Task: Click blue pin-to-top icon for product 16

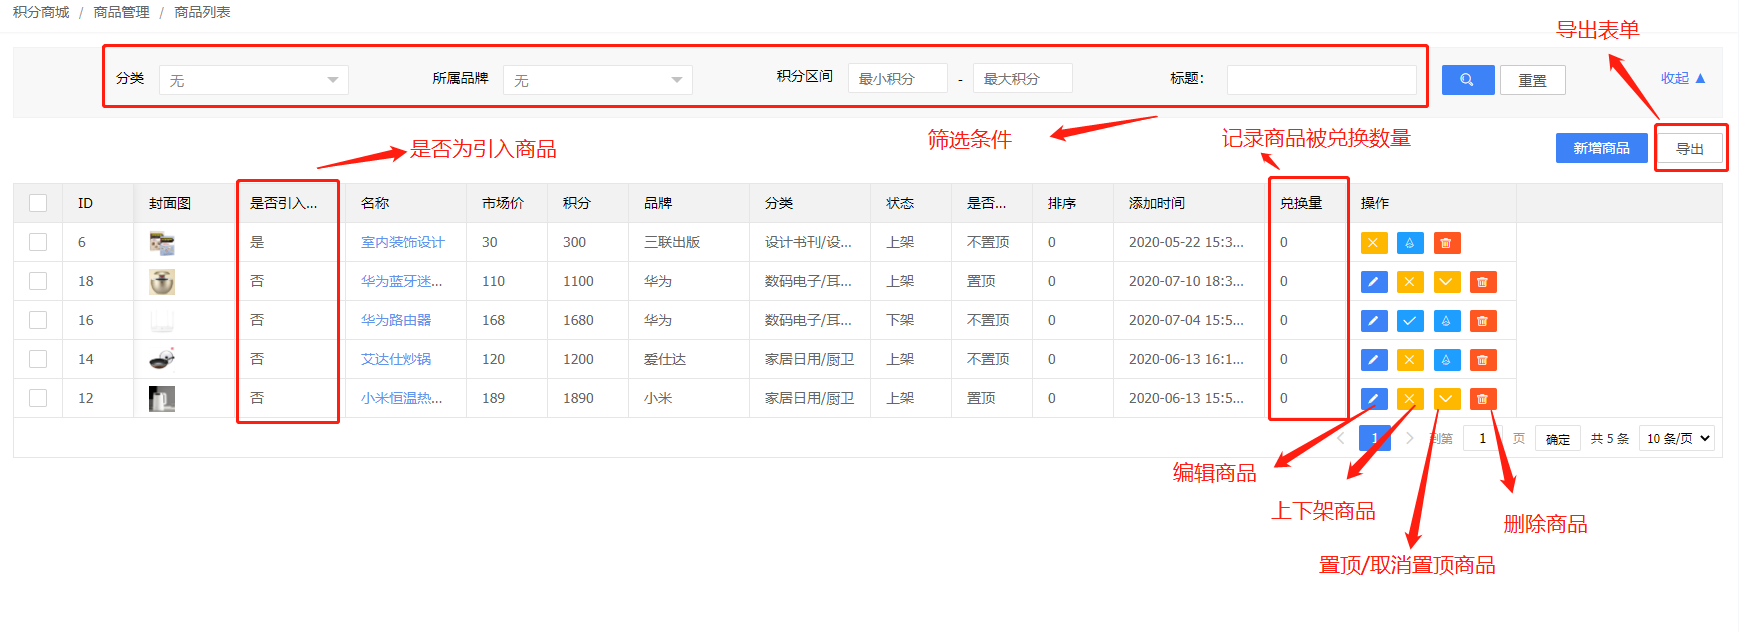Action: point(1446,321)
